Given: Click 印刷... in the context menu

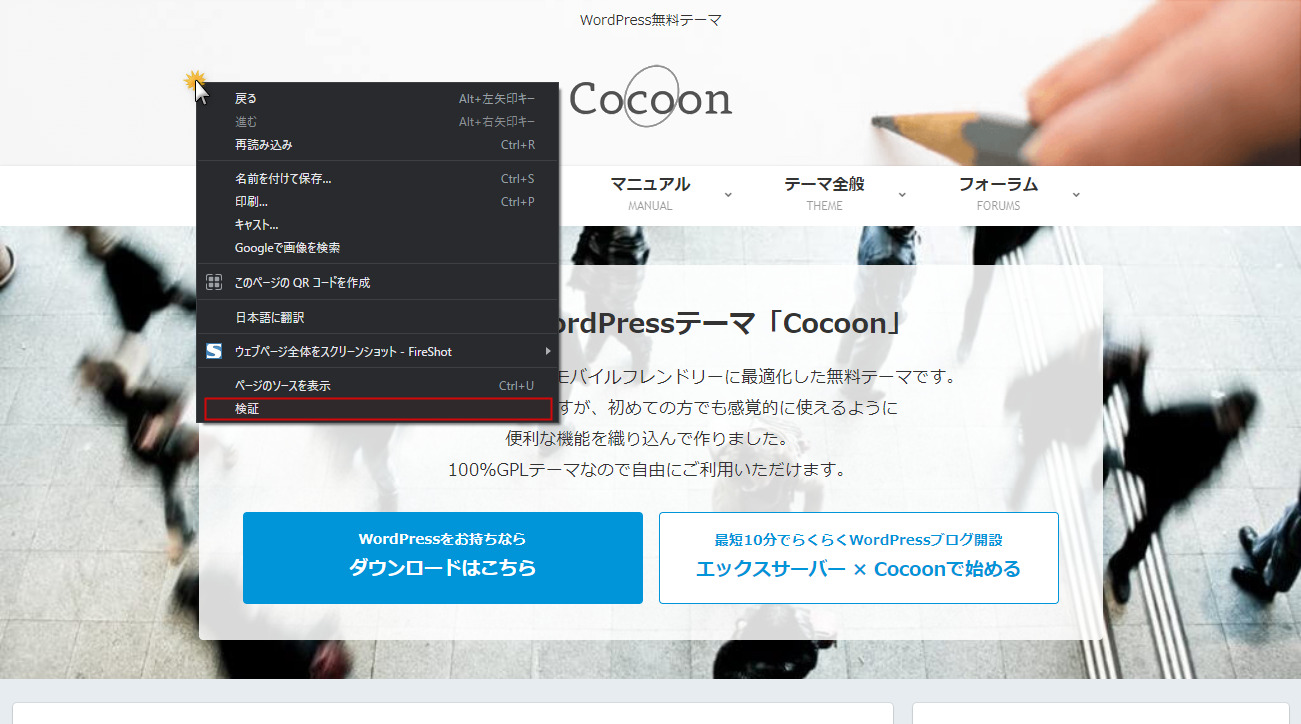Looking at the screenshot, I should point(377,201).
